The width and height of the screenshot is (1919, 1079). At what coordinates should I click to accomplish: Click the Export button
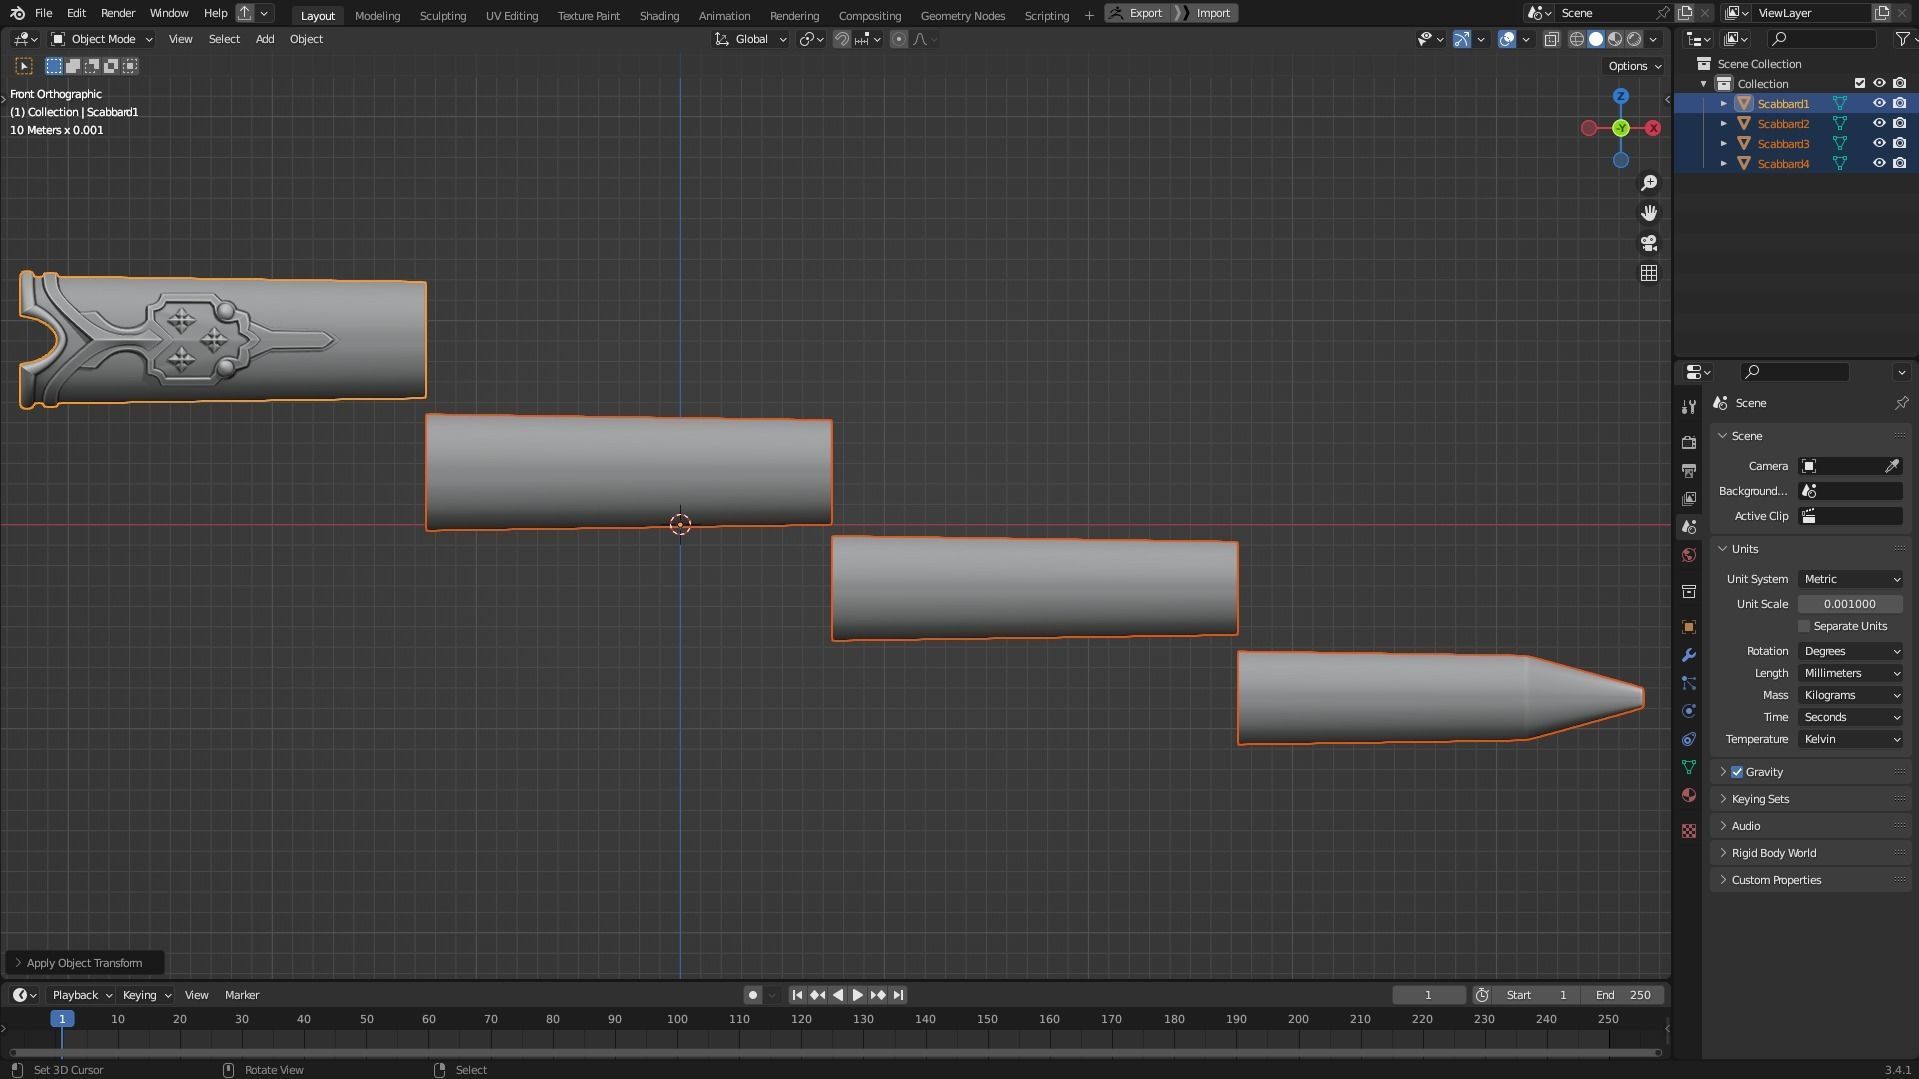[1137, 13]
